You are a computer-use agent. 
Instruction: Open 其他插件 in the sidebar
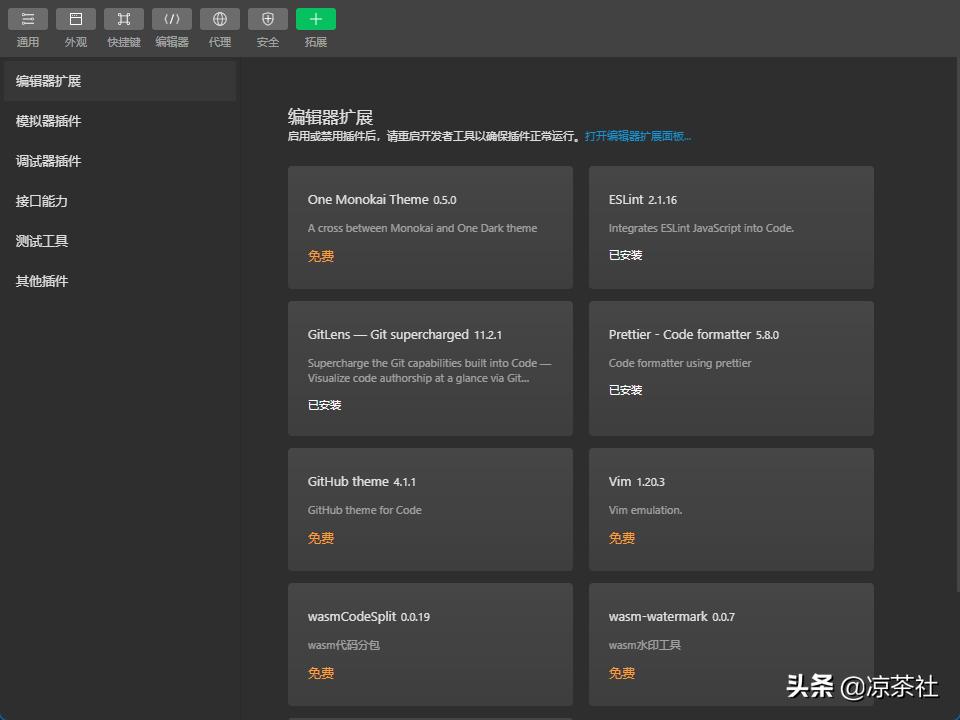[42, 281]
